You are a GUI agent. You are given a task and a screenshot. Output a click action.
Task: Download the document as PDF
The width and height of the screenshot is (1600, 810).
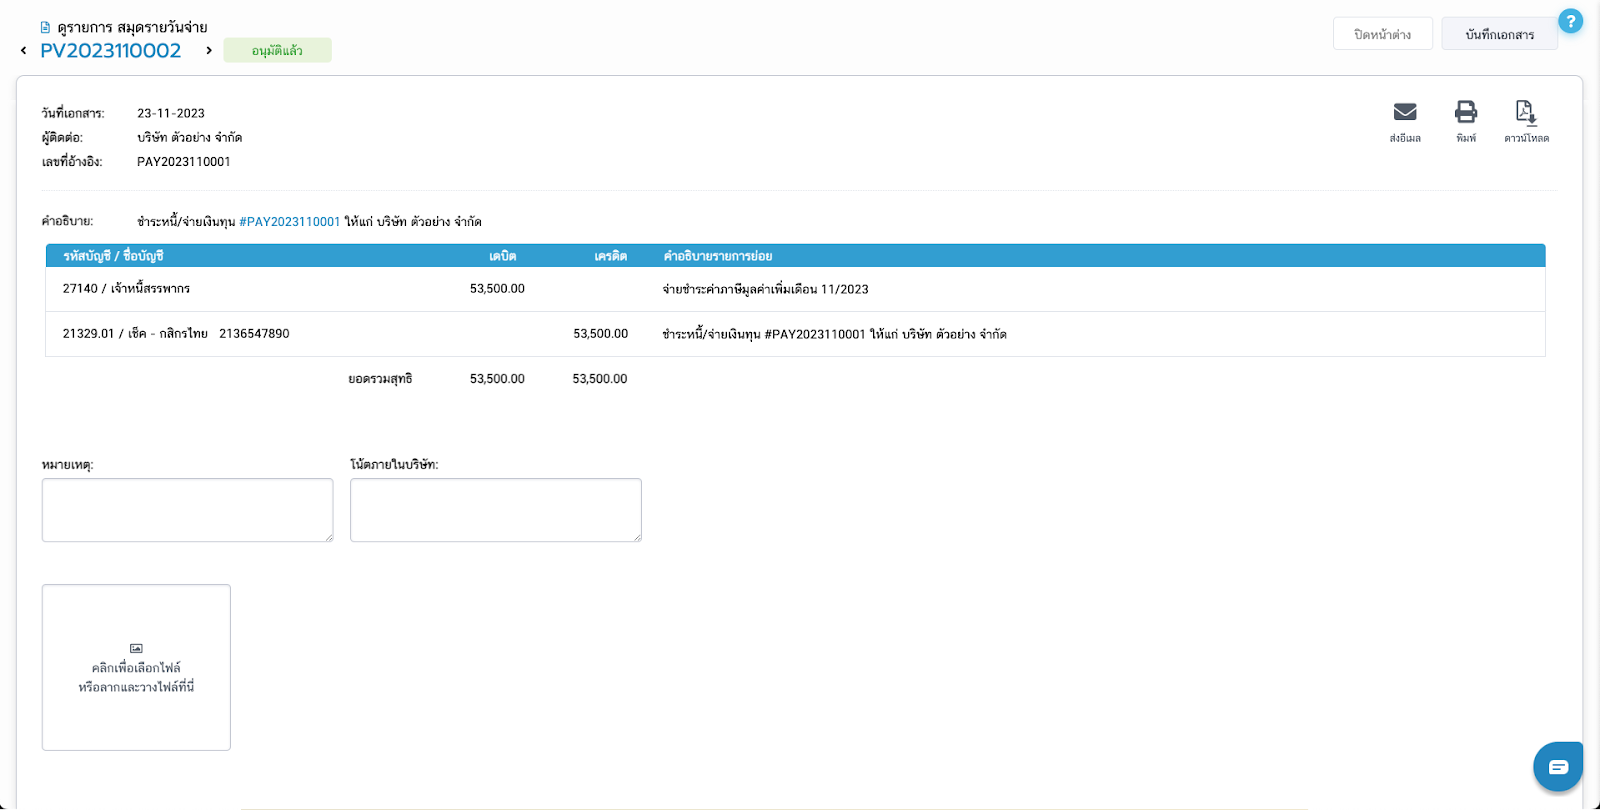click(1526, 112)
